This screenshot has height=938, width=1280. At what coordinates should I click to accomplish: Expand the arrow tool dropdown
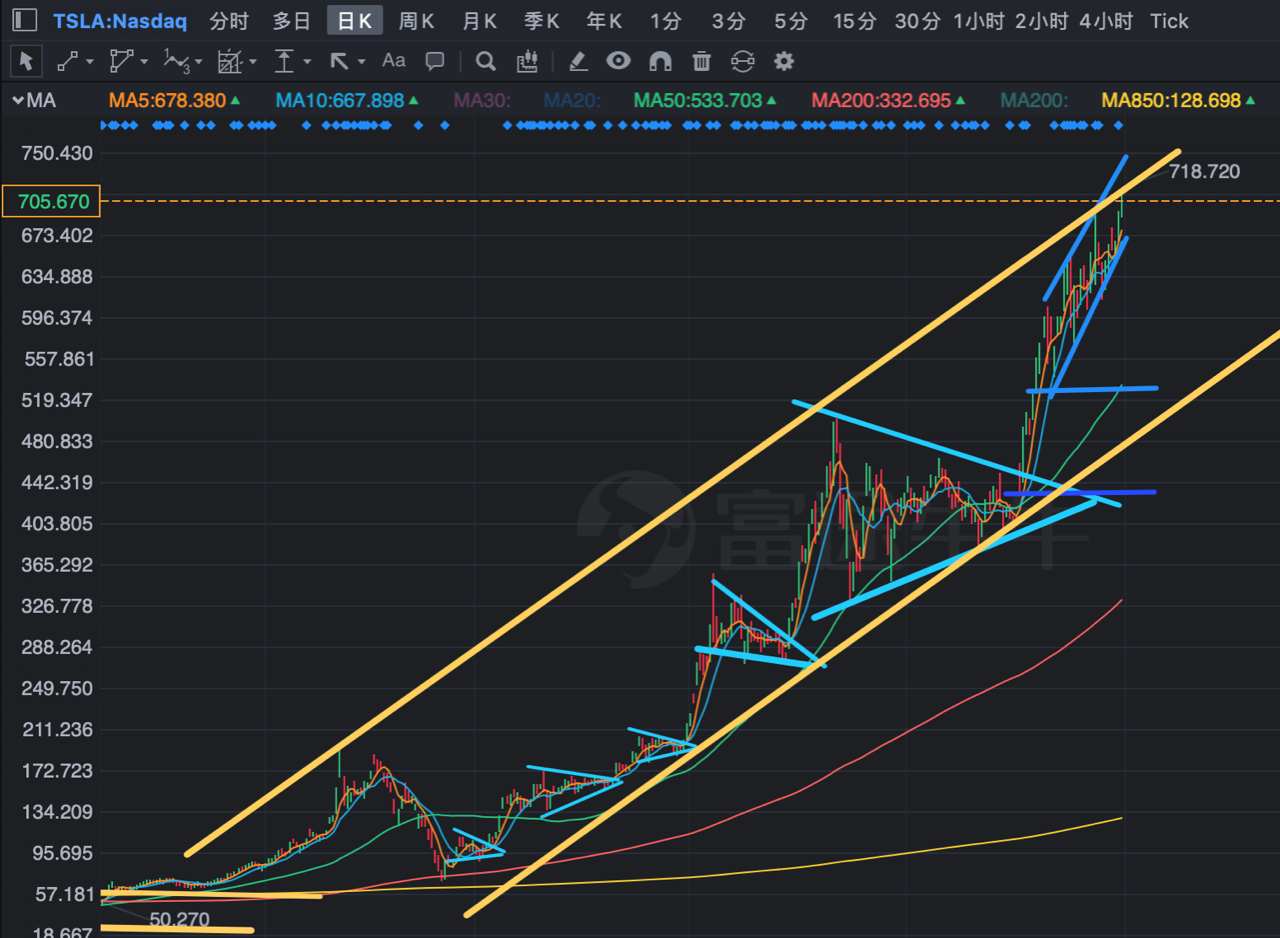click(x=361, y=62)
